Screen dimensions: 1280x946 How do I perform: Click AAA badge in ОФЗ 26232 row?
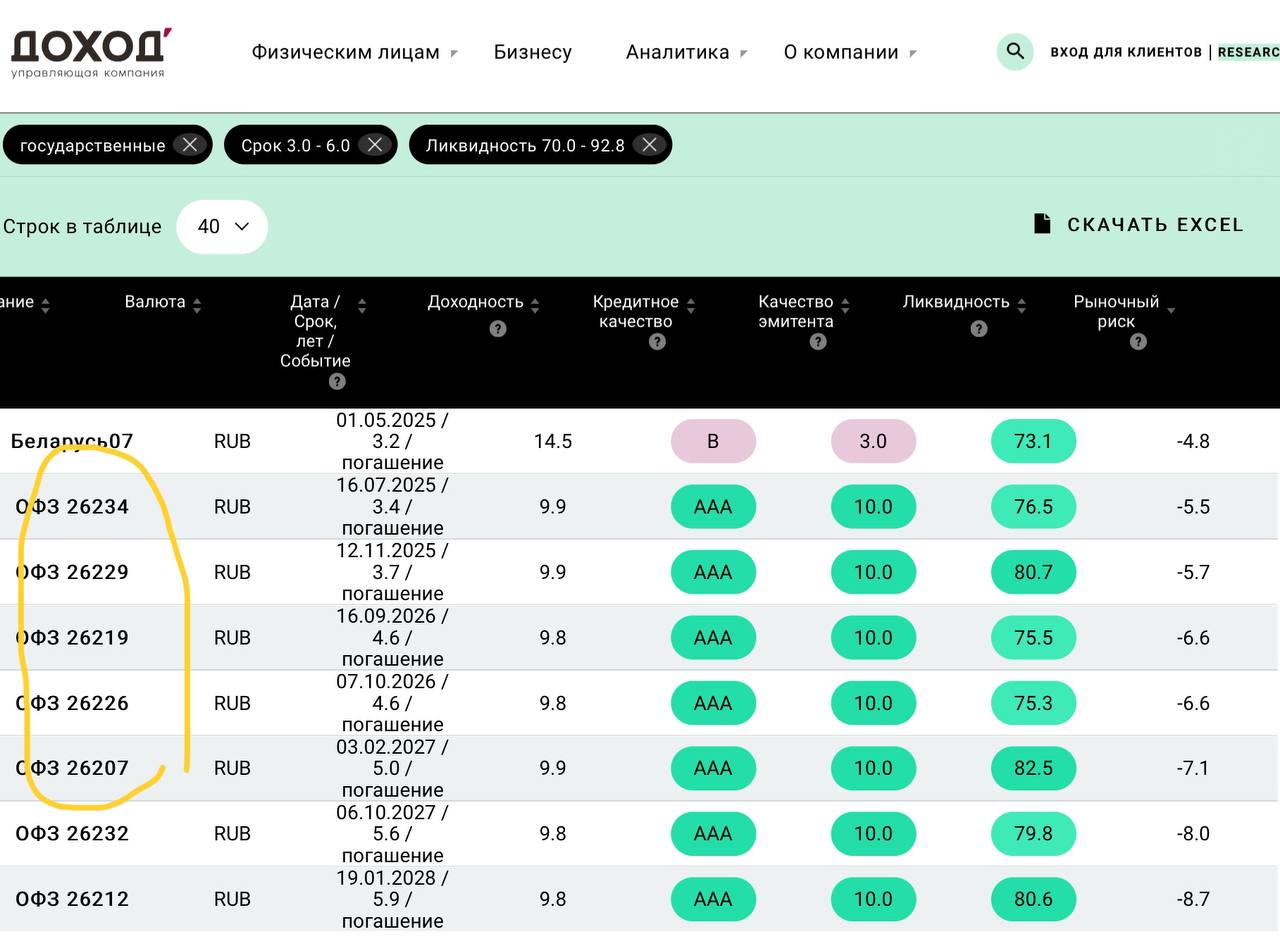713,834
